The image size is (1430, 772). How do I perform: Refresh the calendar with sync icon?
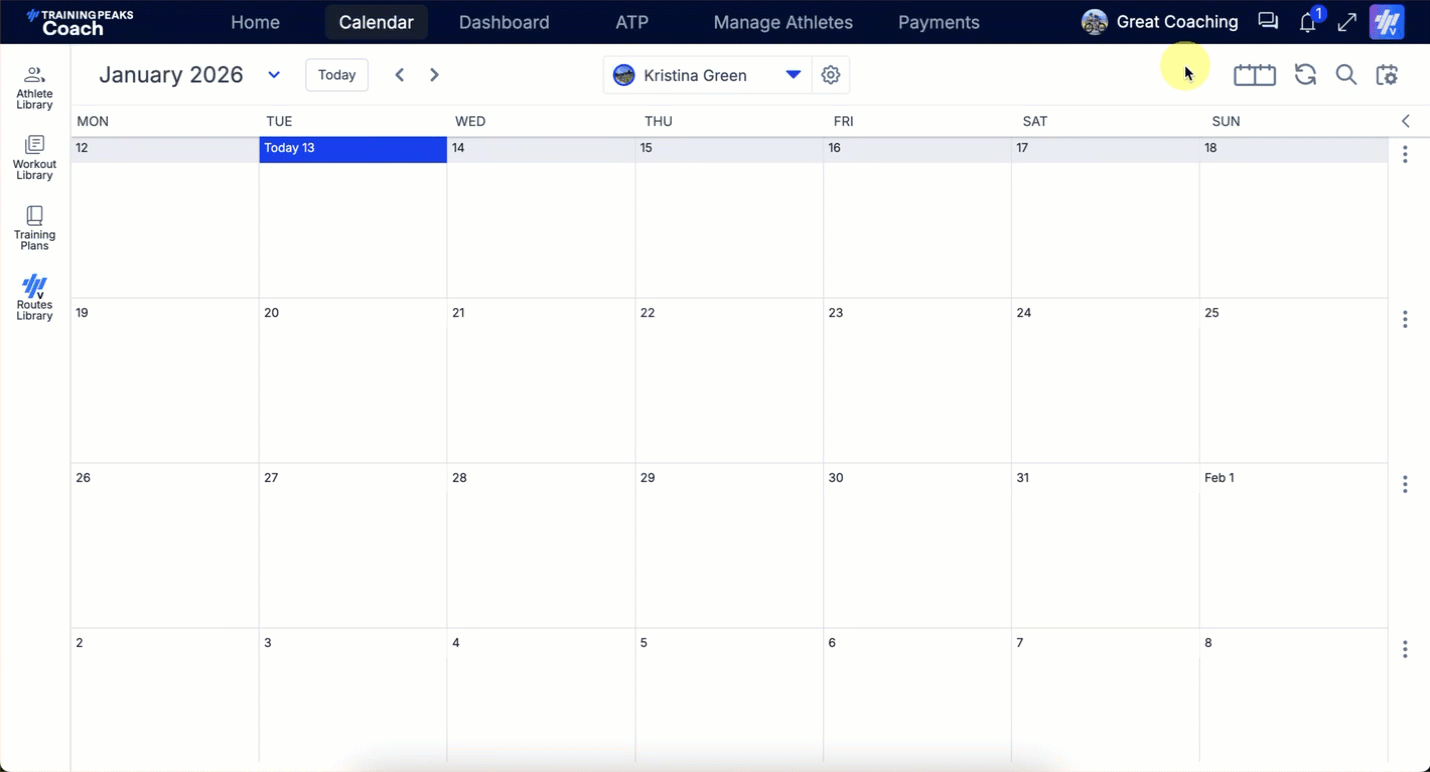click(1305, 75)
